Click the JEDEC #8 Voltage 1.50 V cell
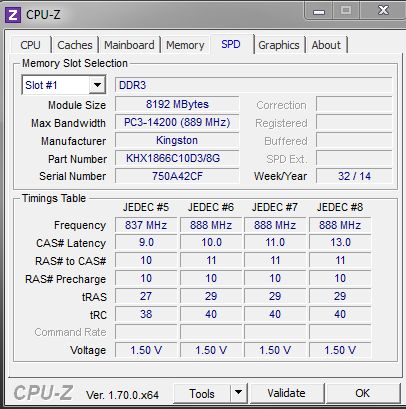The width and height of the screenshot is (406, 409). tap(340, 350)
